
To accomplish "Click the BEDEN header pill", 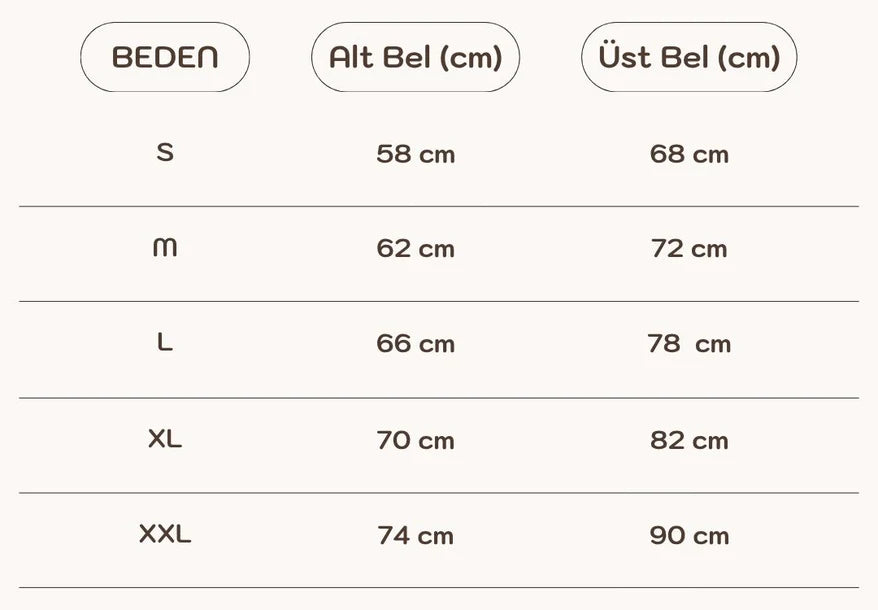I will (x=165, y=57).
